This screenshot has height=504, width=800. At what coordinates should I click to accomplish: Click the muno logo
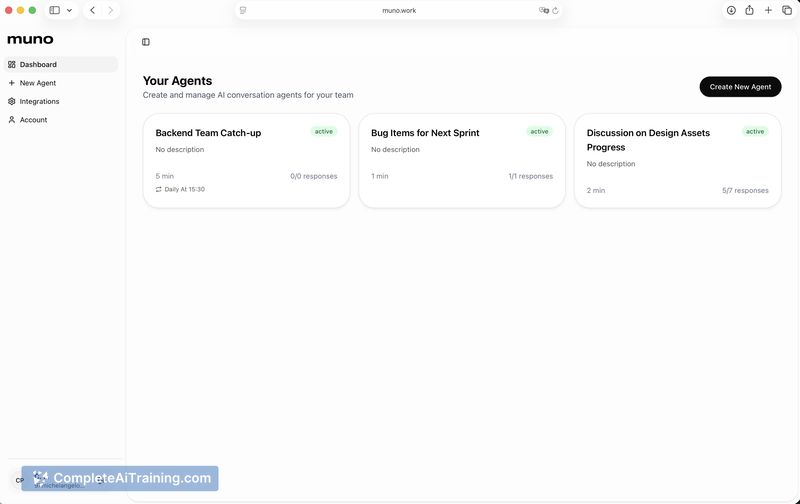pyautogui.click(x=31, y=39)
